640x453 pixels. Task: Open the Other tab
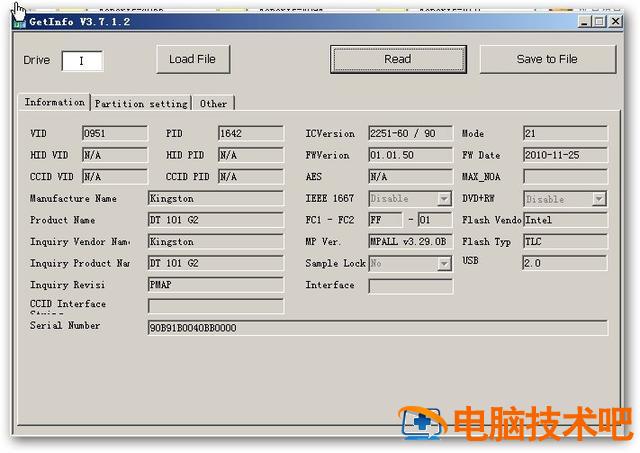coord(213,104)
